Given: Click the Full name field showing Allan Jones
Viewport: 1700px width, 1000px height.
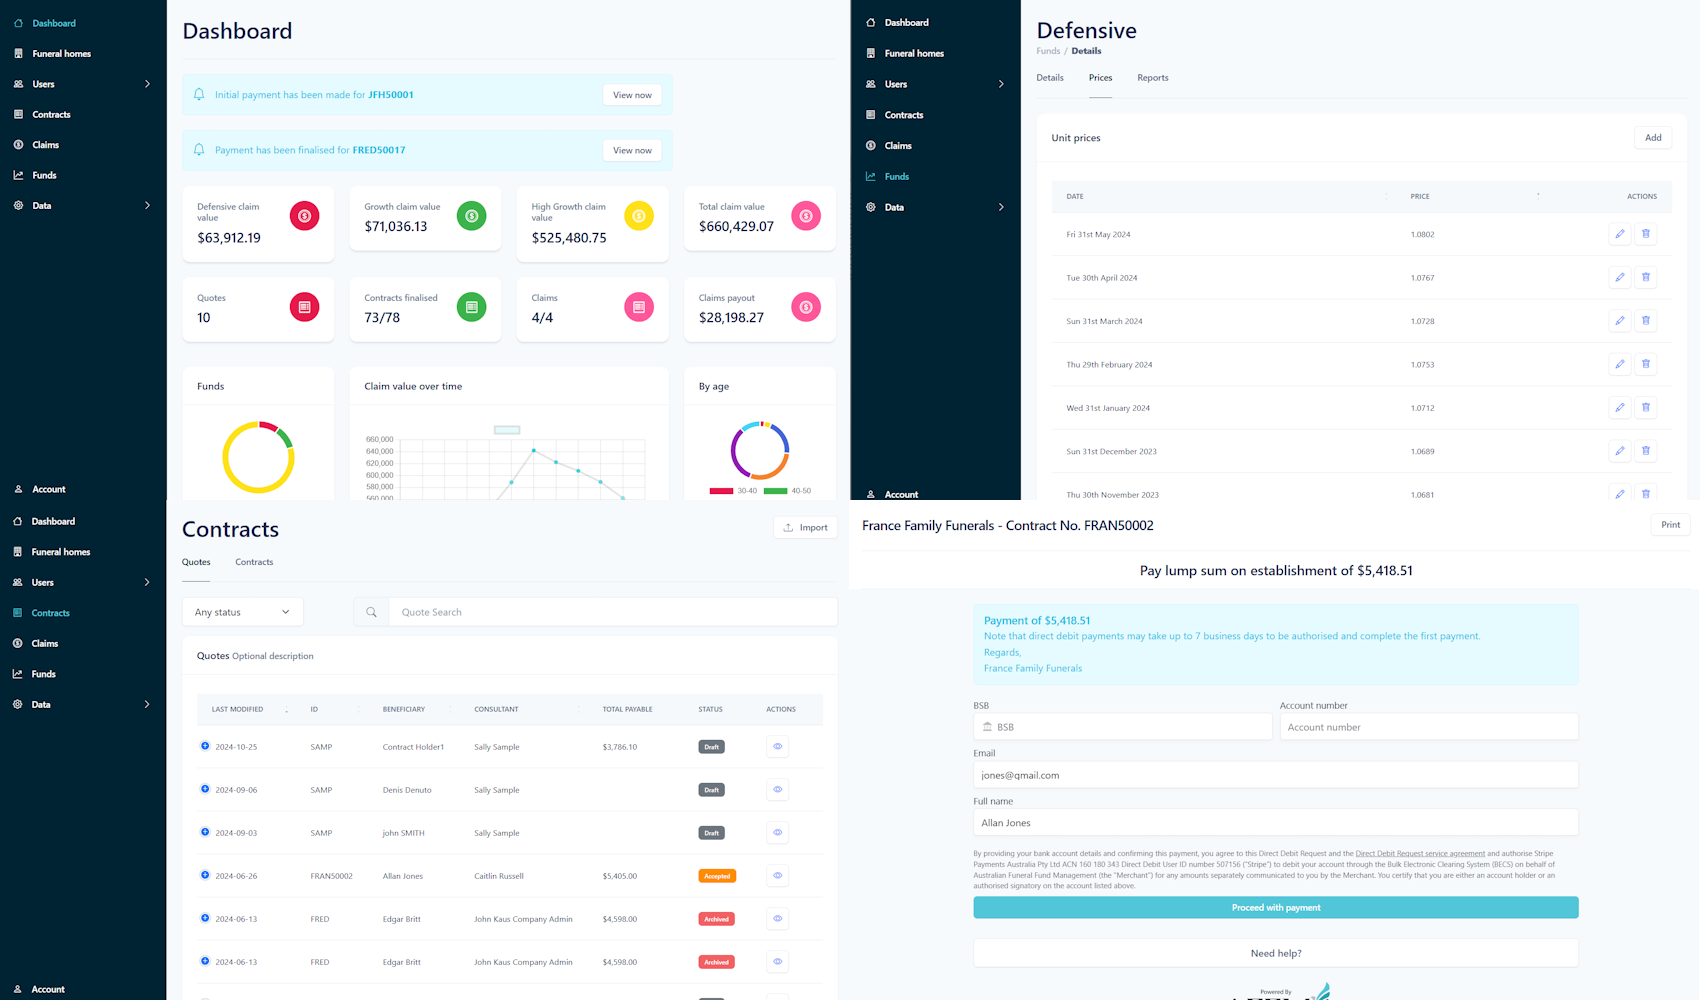Looking at the screenshot, I should click(1276, 823).
